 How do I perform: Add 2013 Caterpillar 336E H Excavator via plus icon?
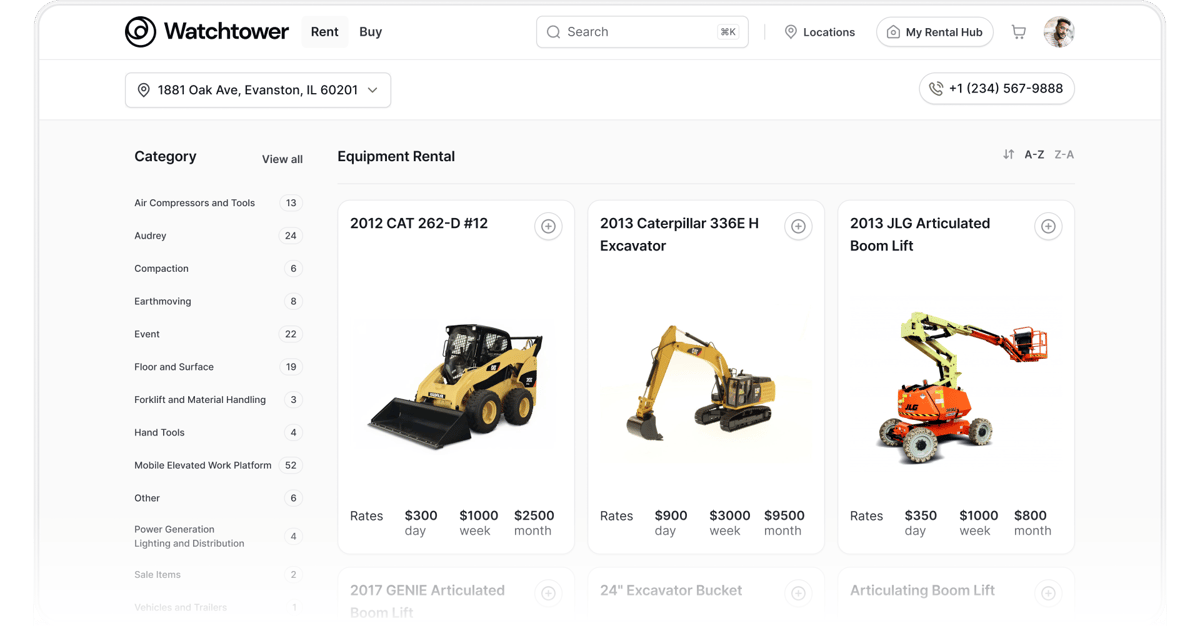(x=798, y=226)
